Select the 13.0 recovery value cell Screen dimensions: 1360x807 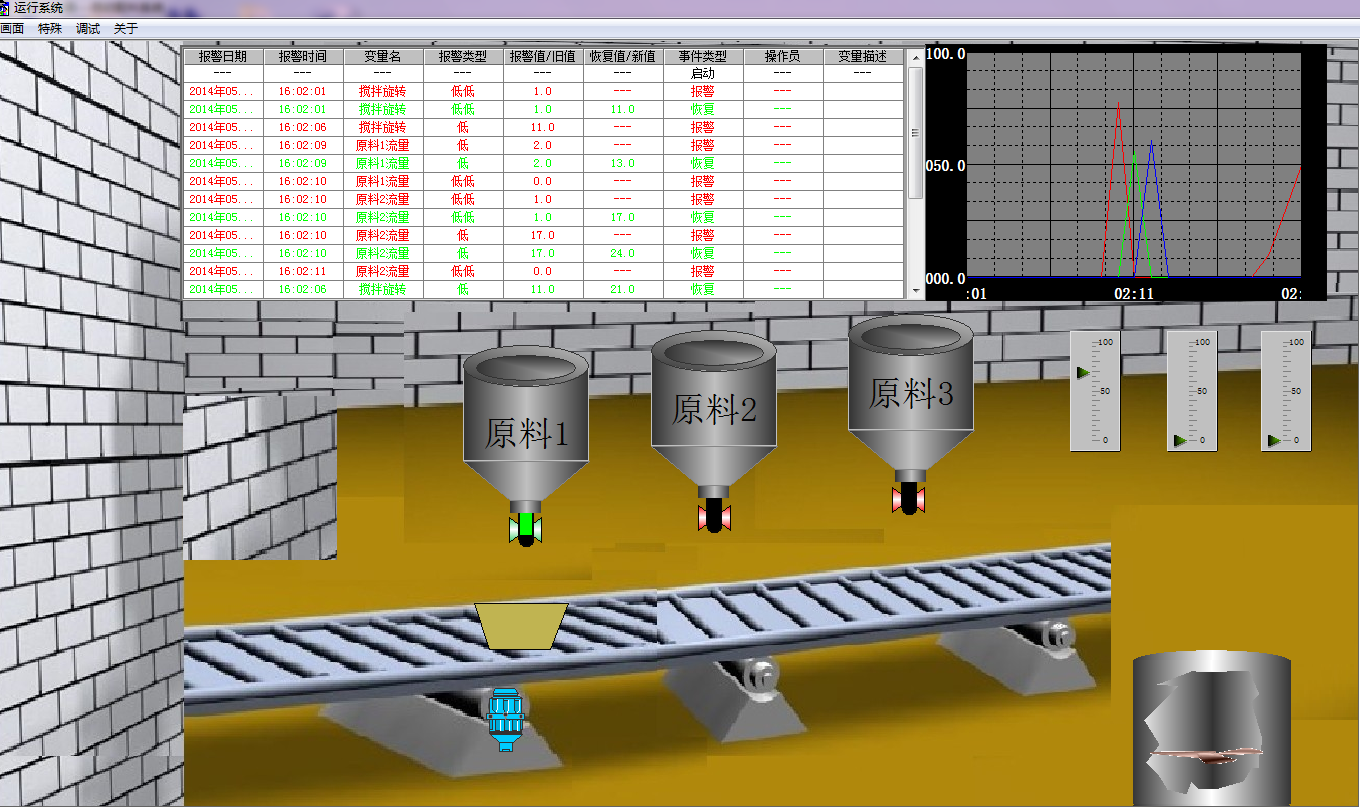[623, 163]
